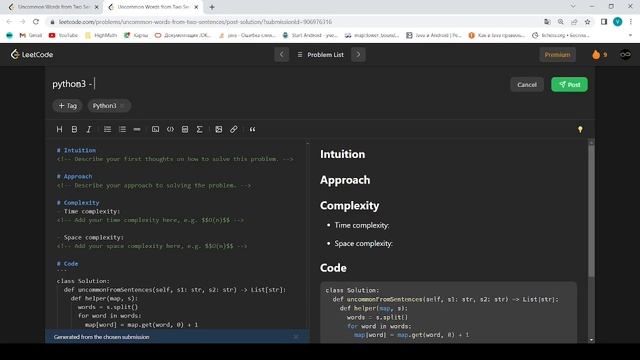
Task: Go to the next problem
Action: point(358,54)
